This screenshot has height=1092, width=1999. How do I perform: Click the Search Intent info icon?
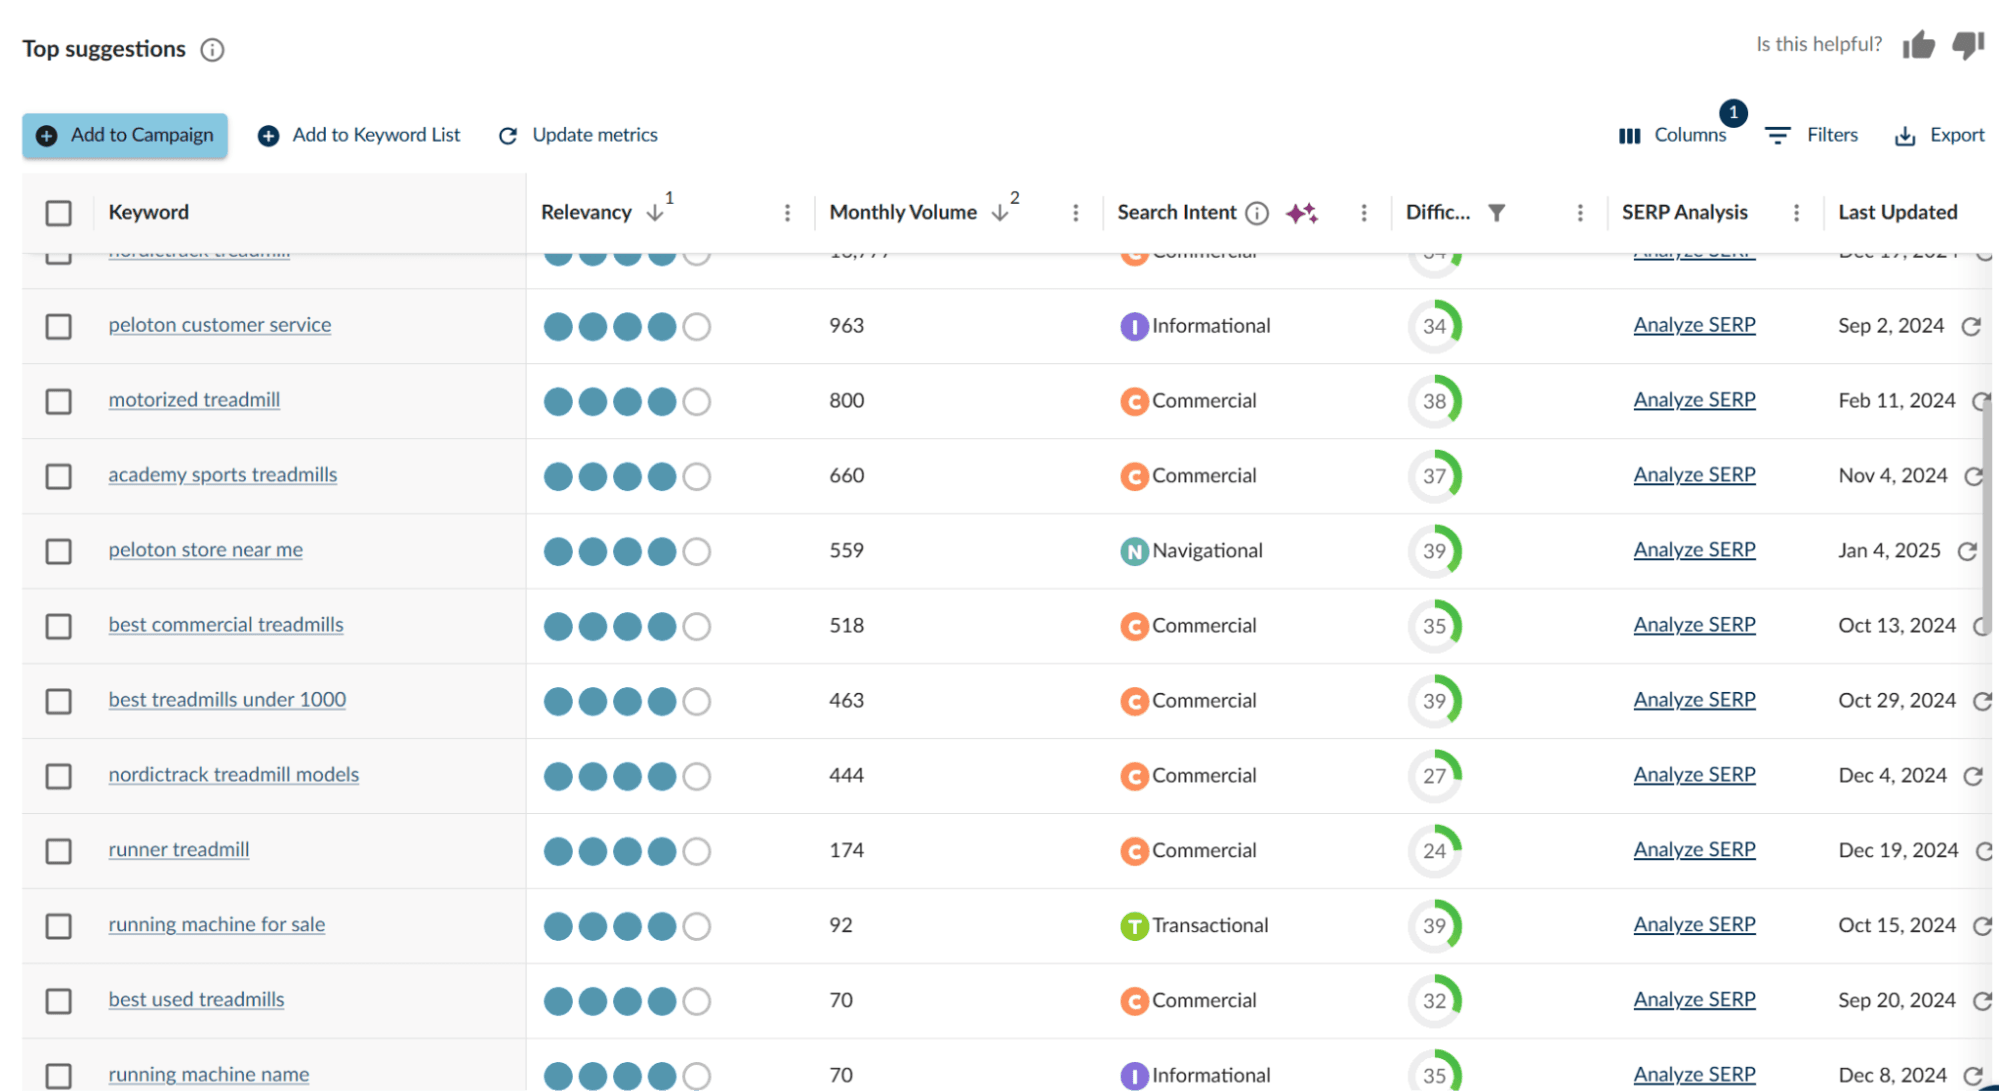click(1257, 213)
